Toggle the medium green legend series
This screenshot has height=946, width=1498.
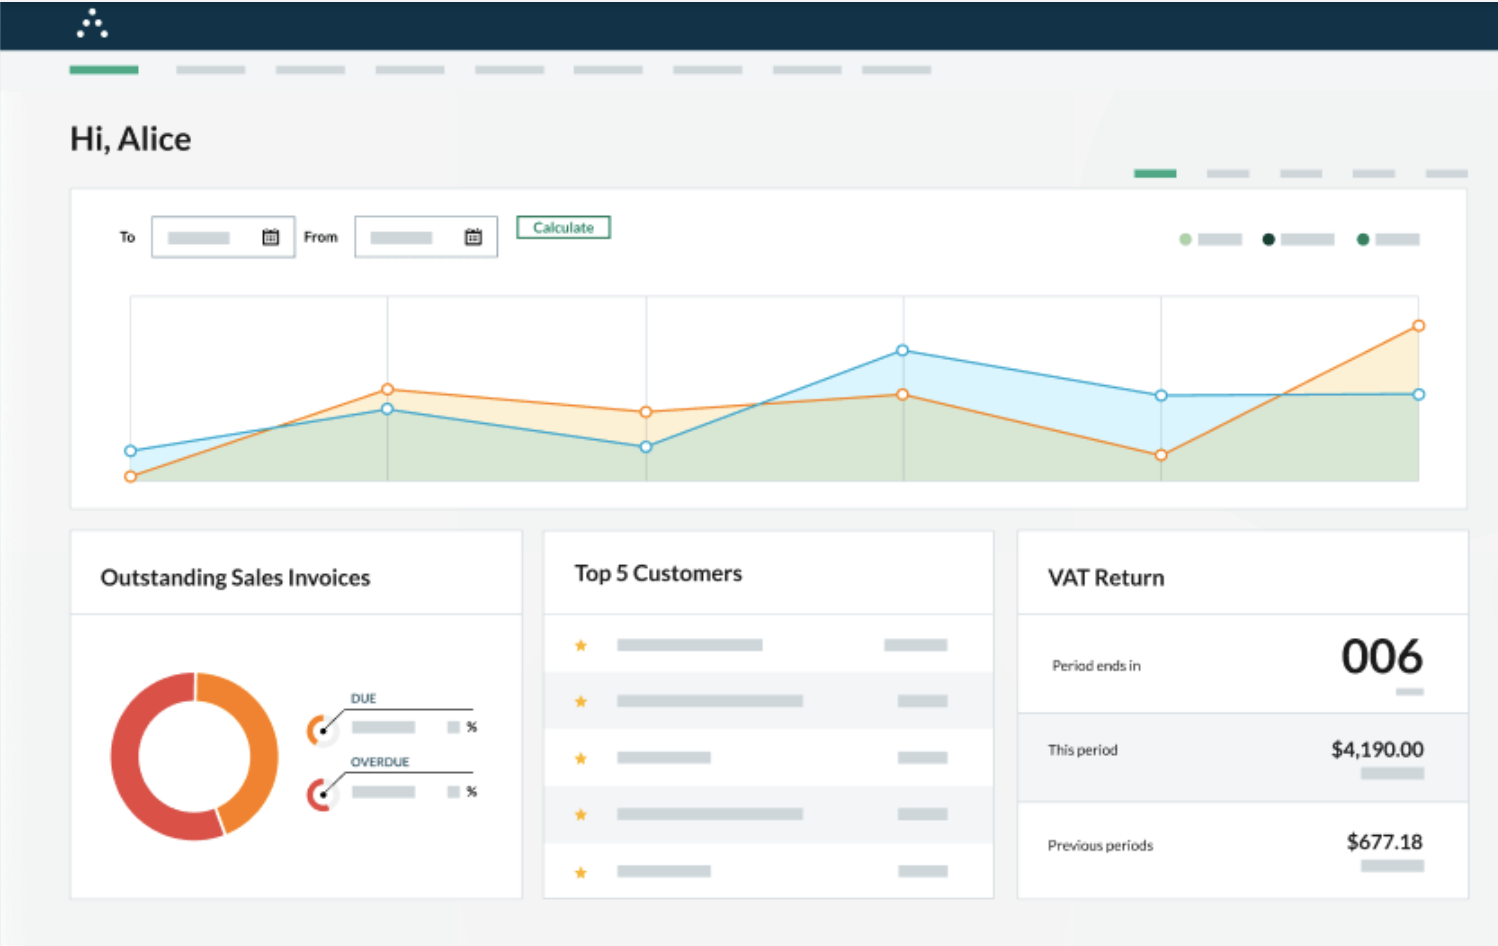[x=1388, y=239]
